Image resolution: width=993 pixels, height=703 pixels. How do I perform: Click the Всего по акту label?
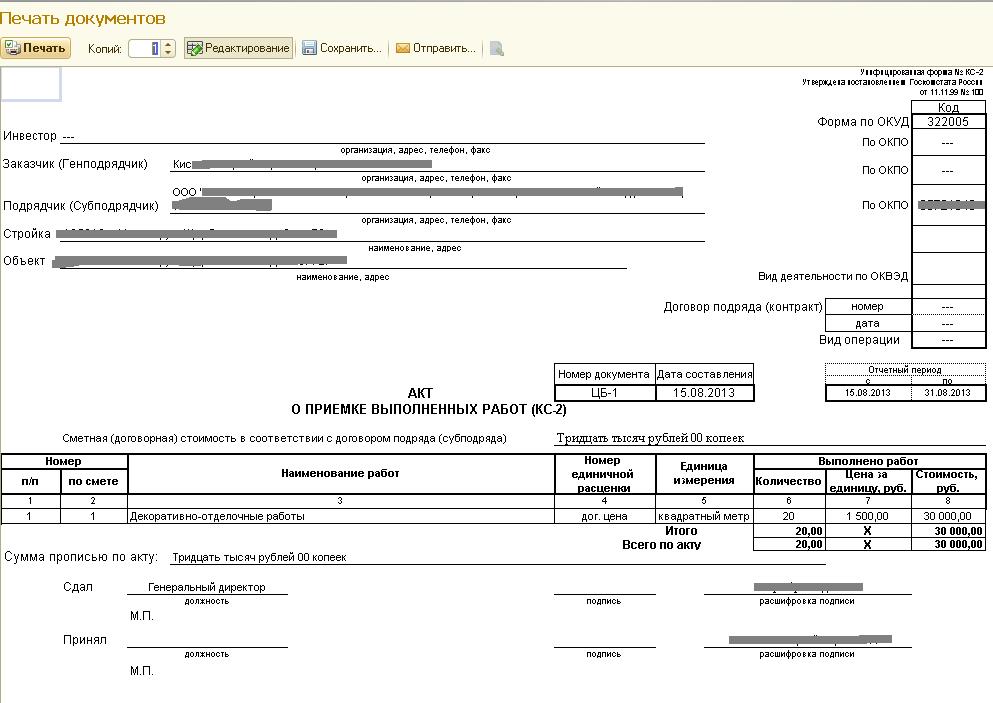pyautogui.click(x=661, y=545)
